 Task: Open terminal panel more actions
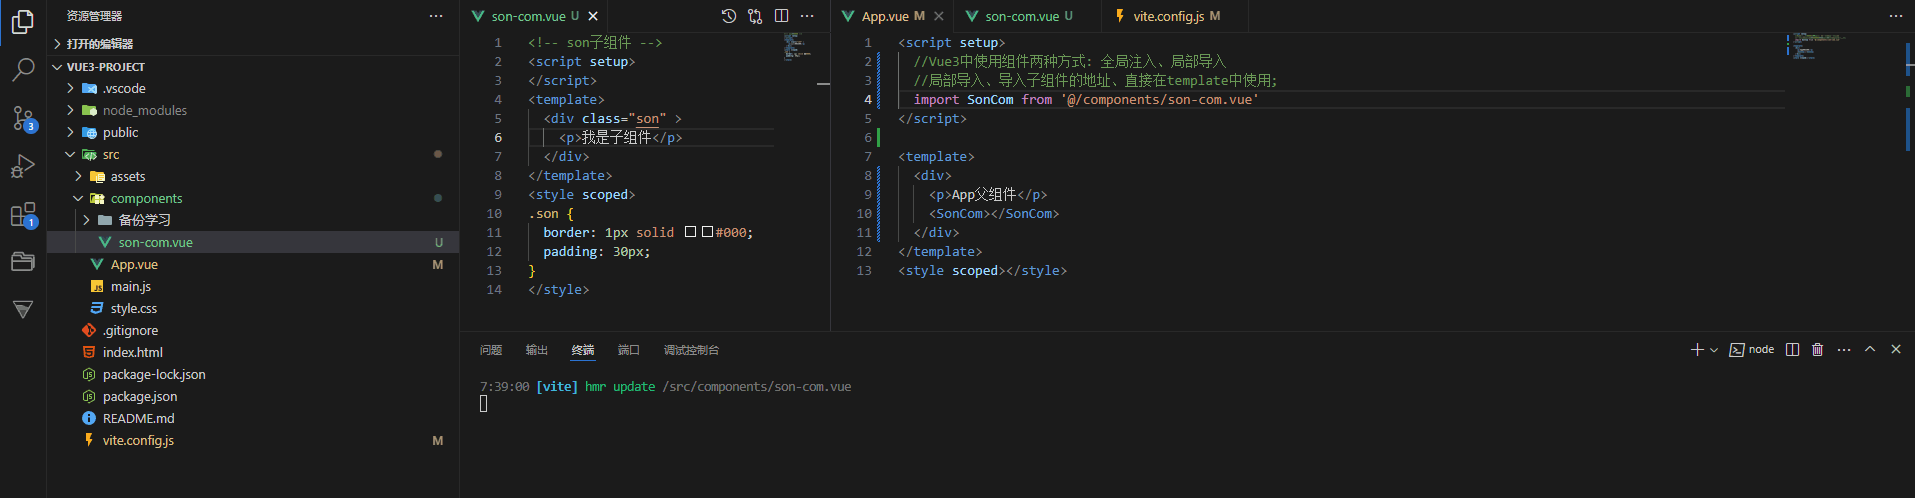(x=1844, y=349)
